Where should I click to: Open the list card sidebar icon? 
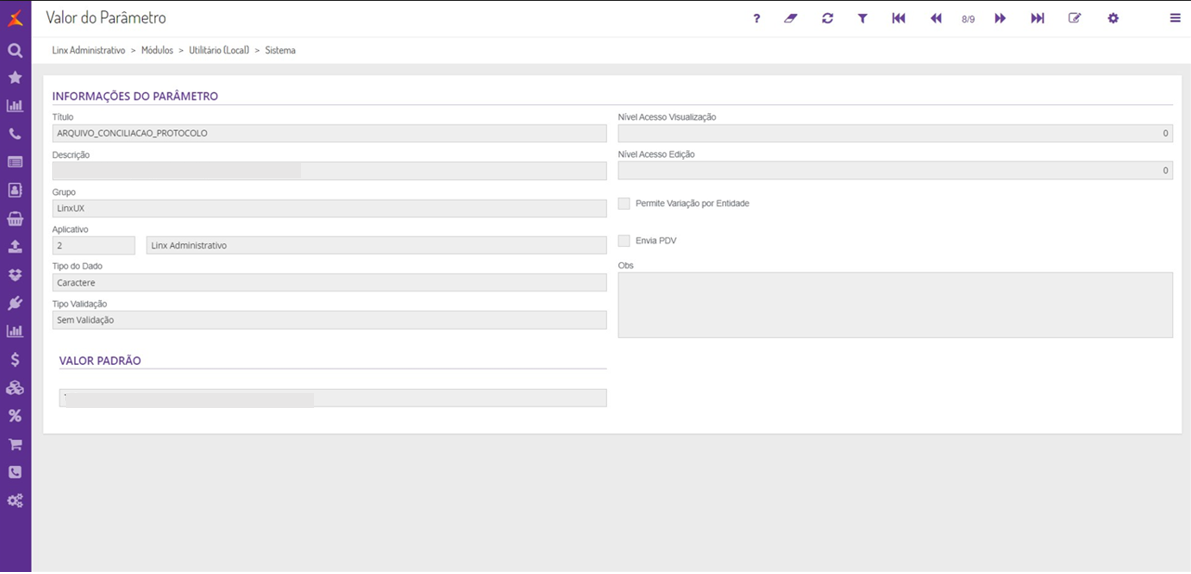[14, 162]
